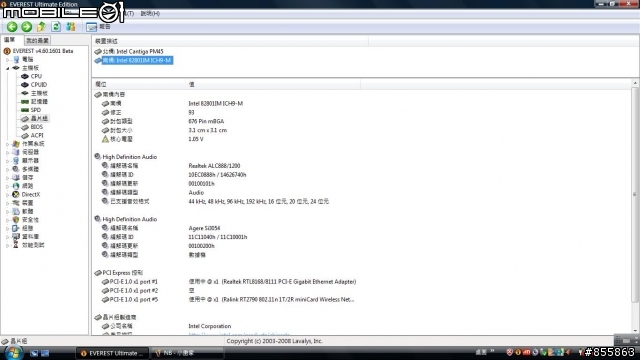Click the up-one-level folder arrow icon

[x=41, y=27]
